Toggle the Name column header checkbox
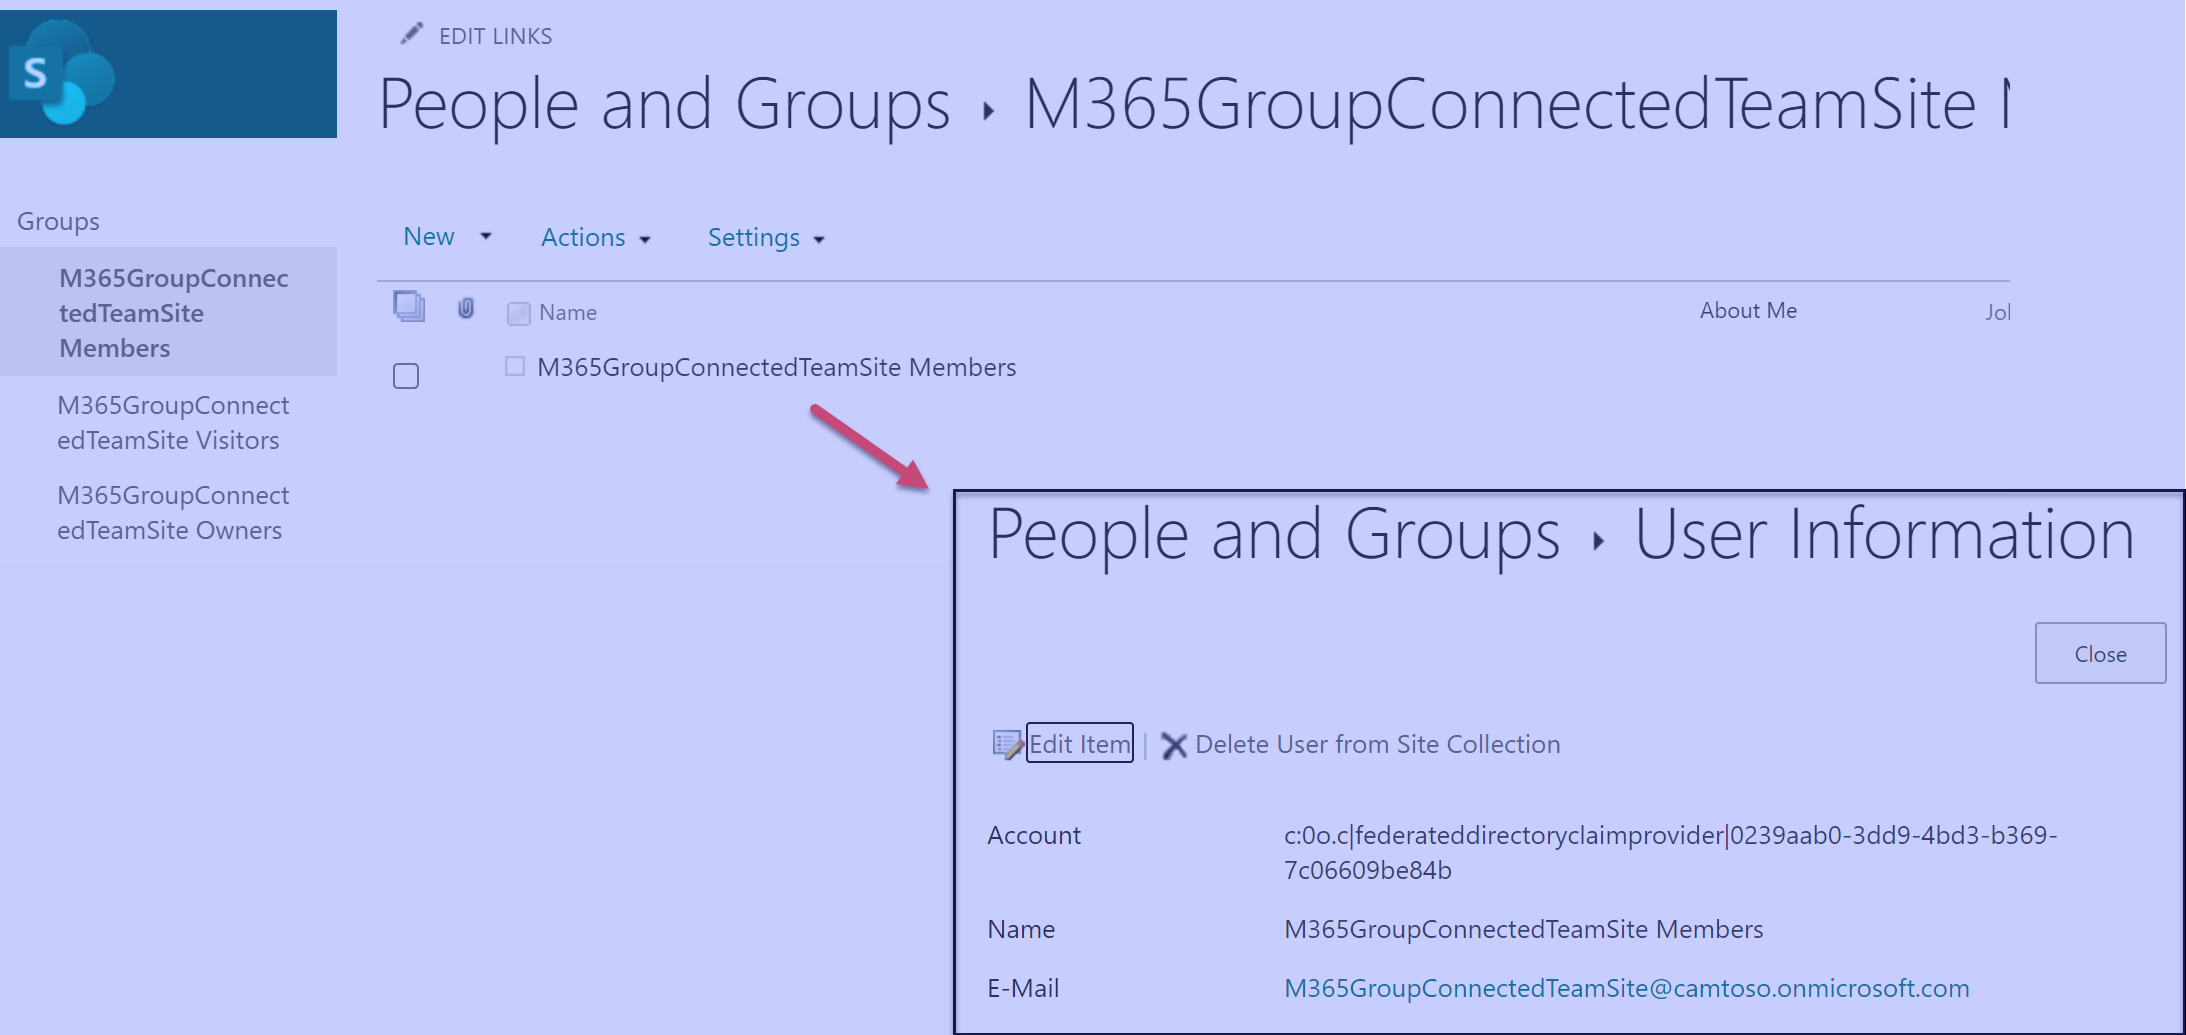Screen dimensions: 2186x1035 (x=518, y=313)
